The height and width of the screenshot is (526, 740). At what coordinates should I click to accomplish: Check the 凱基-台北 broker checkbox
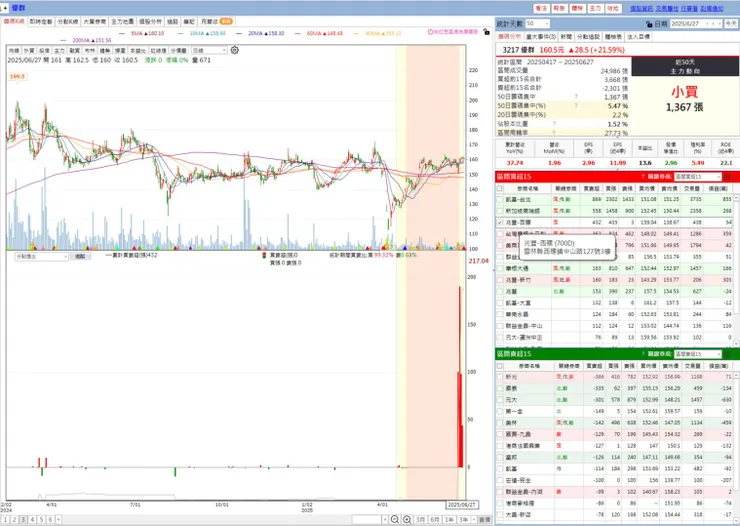point(500,200)
